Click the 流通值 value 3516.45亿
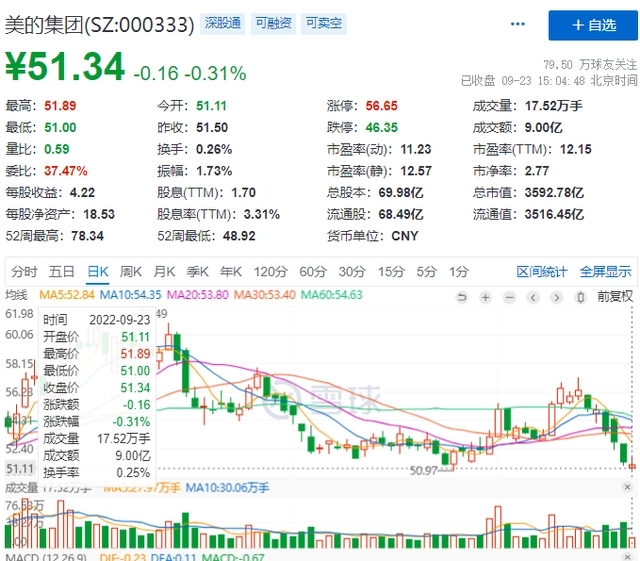The image size is (640, 561). pos(554,214)
